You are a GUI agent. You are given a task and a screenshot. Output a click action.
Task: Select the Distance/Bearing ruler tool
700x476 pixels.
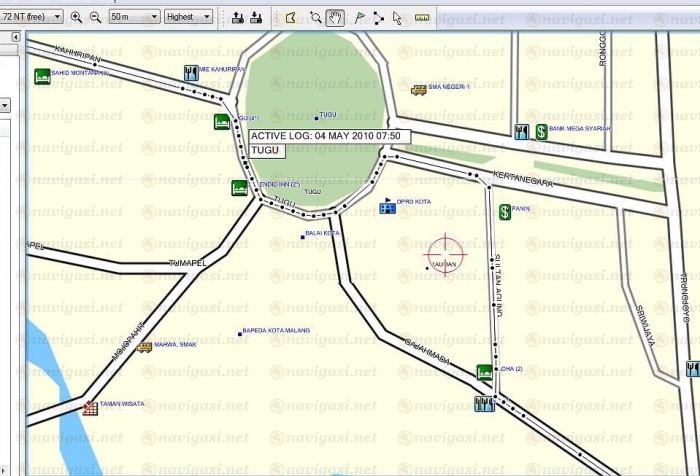421,17
